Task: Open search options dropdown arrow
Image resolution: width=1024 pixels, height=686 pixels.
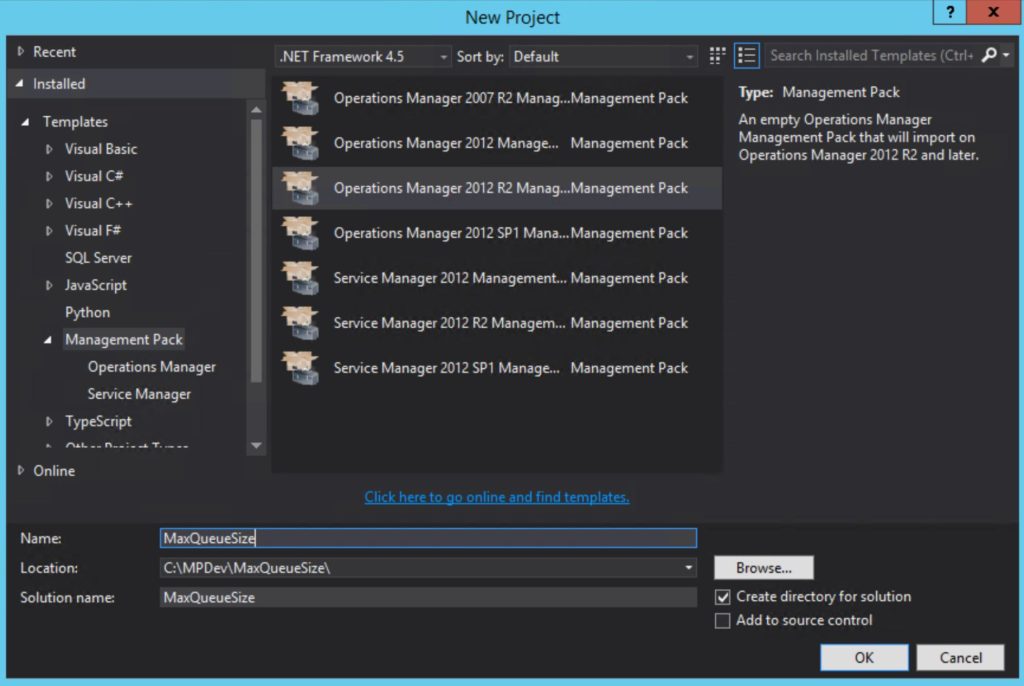Action: (x=1006, y=56)
